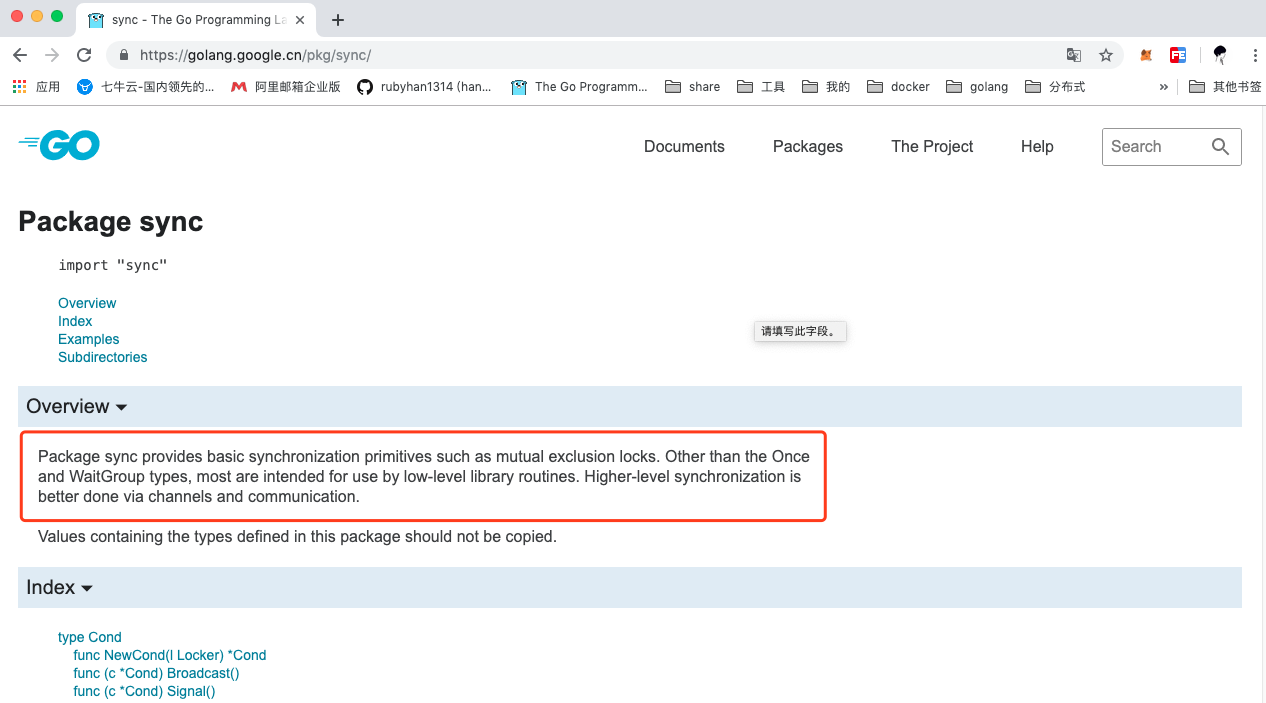Click the translate page icon
1266x703 pixels.
[x=1074, y=56]
